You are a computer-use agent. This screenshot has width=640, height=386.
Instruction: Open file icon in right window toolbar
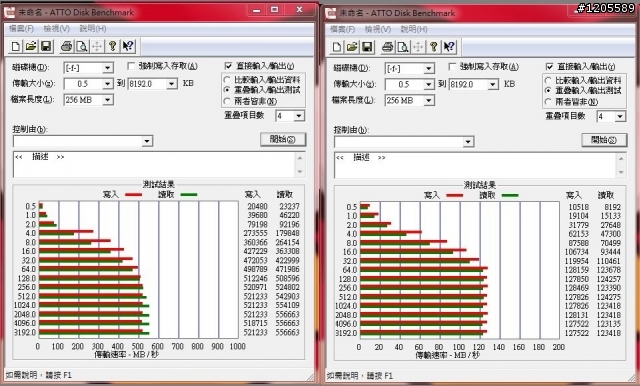click(x=352, y=47)
